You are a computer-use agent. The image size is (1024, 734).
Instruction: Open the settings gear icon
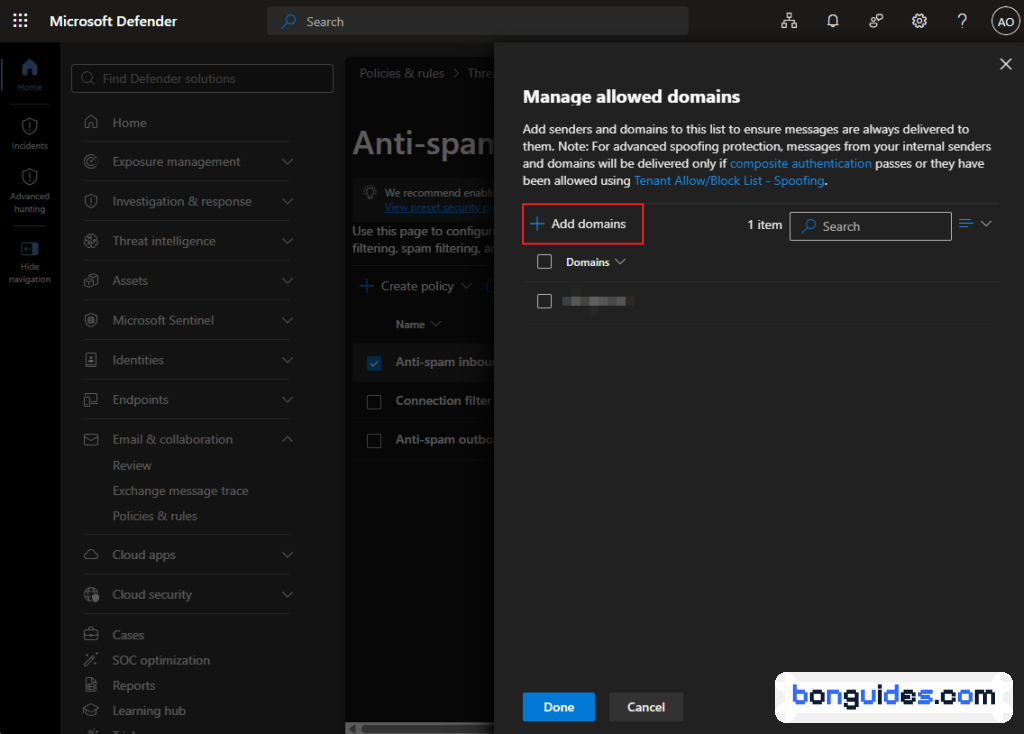(x=919, y=22)
